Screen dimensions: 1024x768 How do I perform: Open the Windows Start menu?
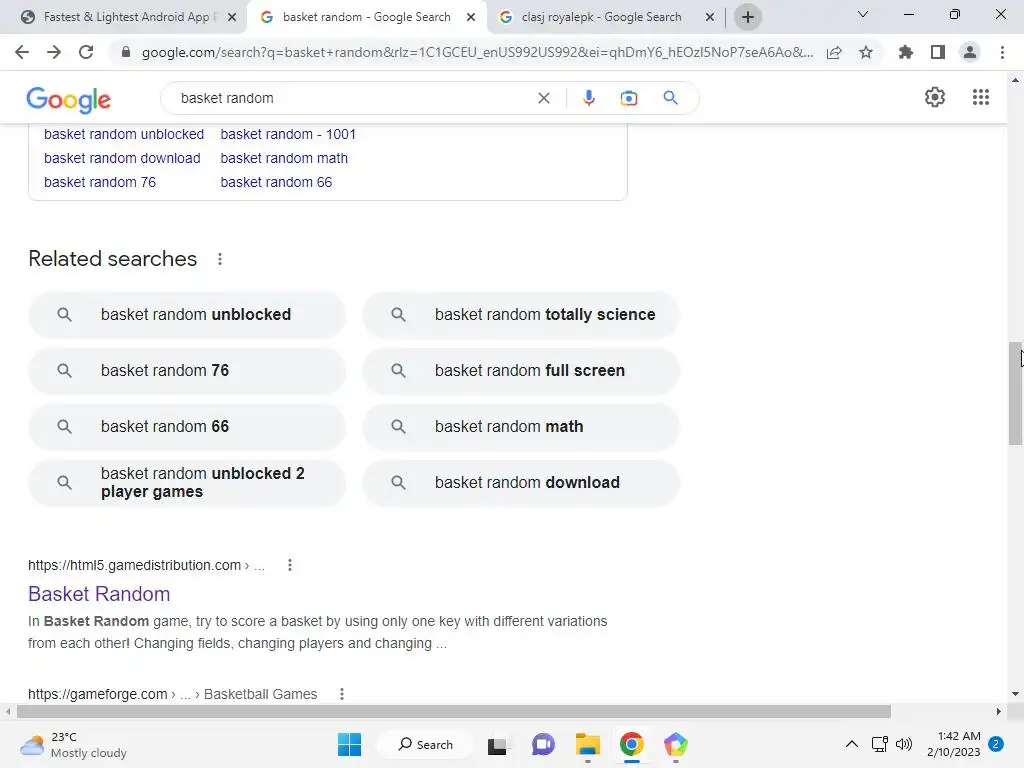pos(349,744)
